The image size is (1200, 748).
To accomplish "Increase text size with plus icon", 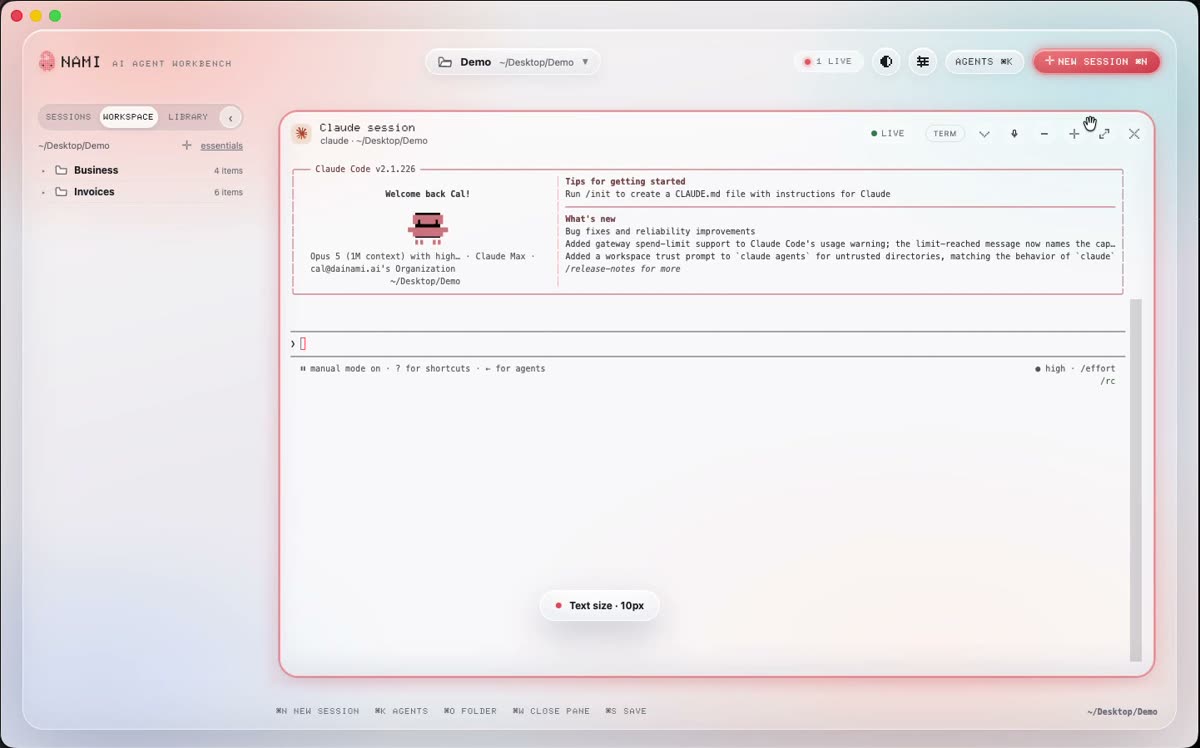I will click(x=1074, y=134).
